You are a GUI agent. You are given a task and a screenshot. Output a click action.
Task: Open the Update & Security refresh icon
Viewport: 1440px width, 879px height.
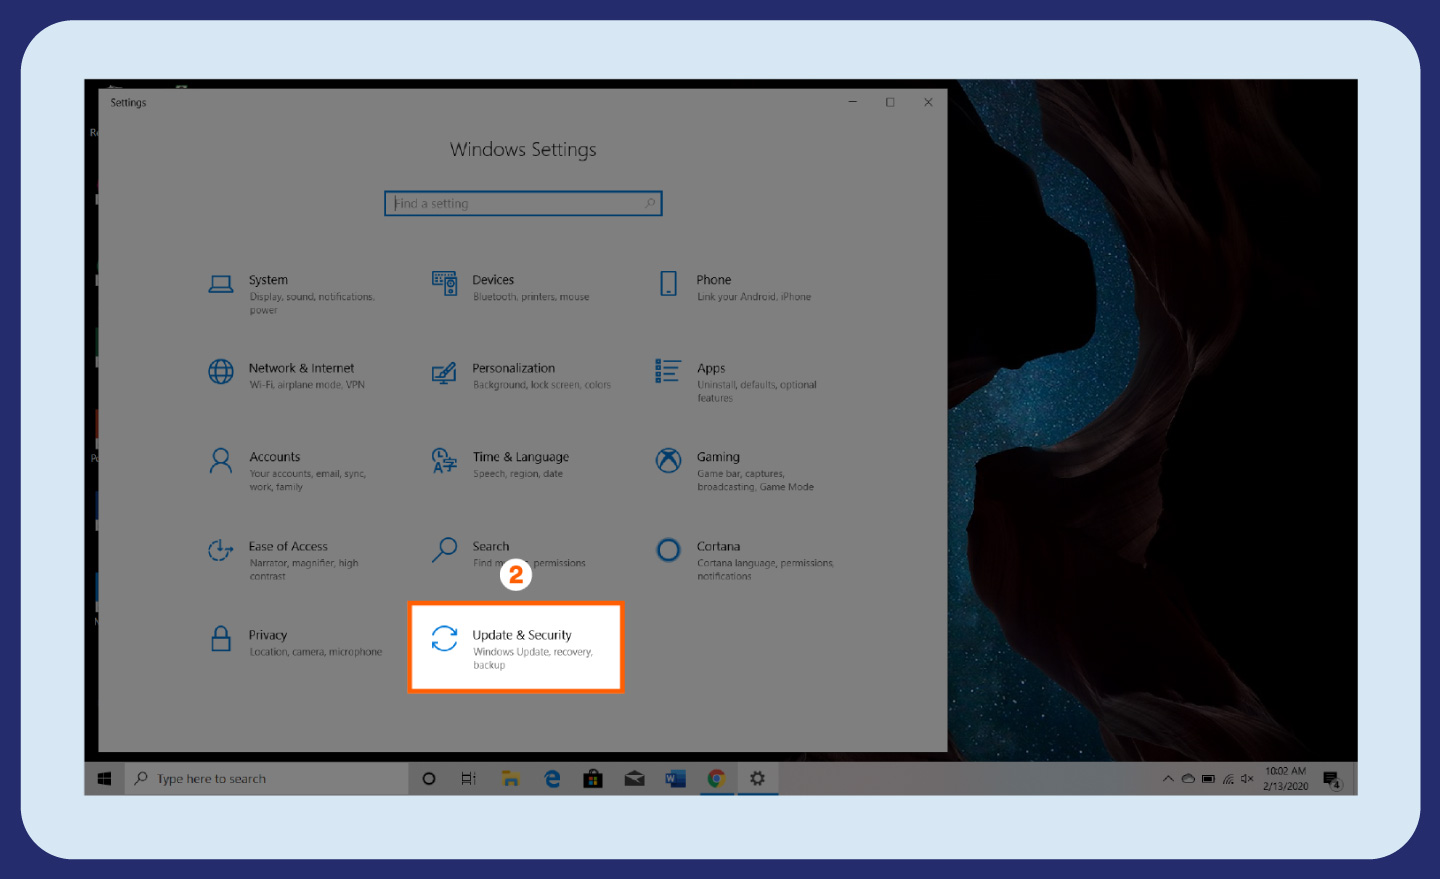444,638
